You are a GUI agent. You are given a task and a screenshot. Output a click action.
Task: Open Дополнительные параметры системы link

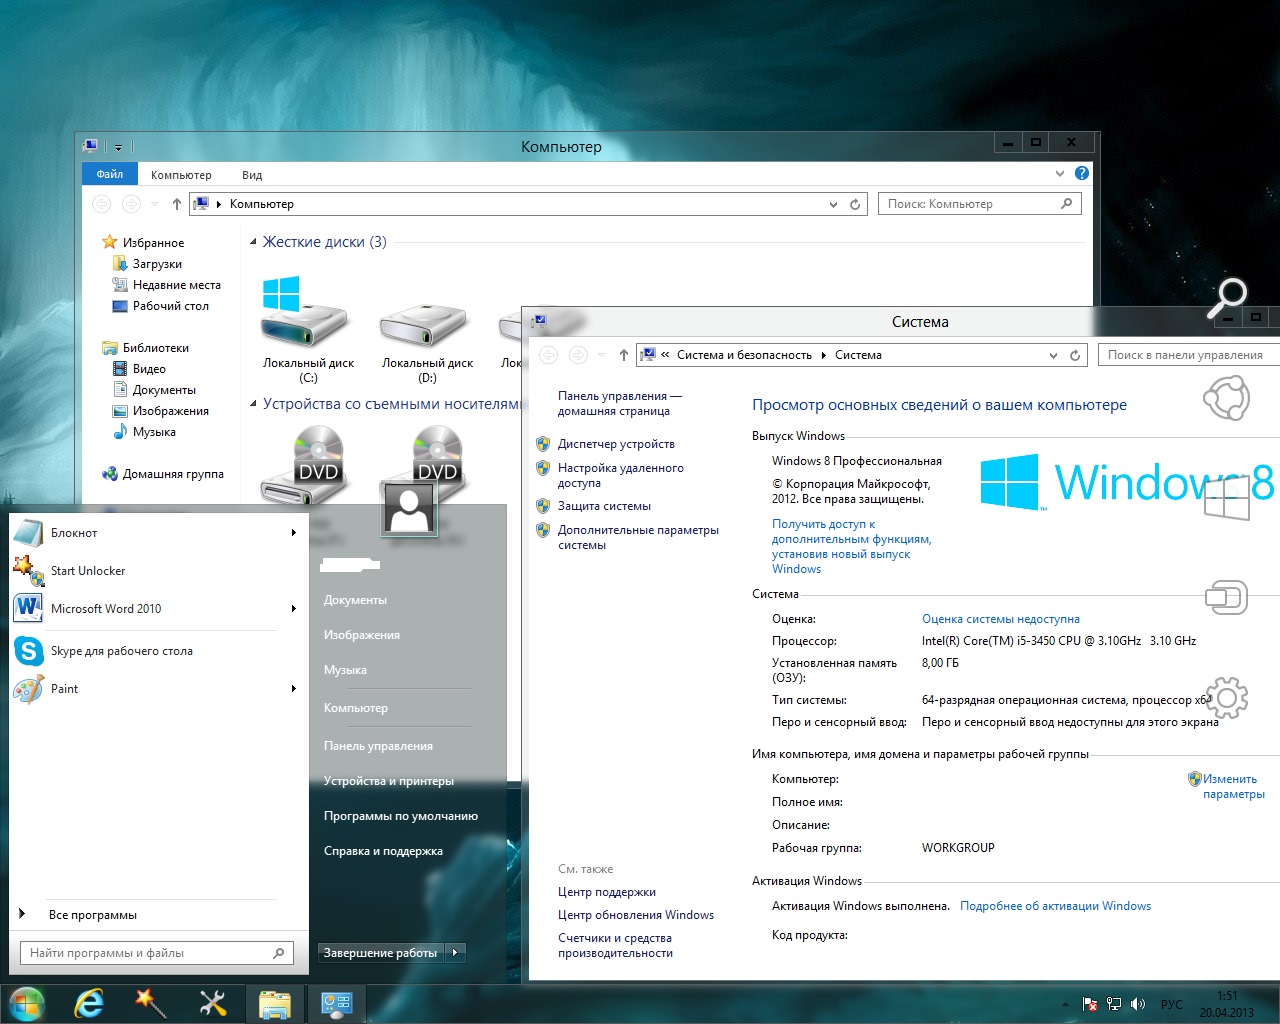(638, 538)
